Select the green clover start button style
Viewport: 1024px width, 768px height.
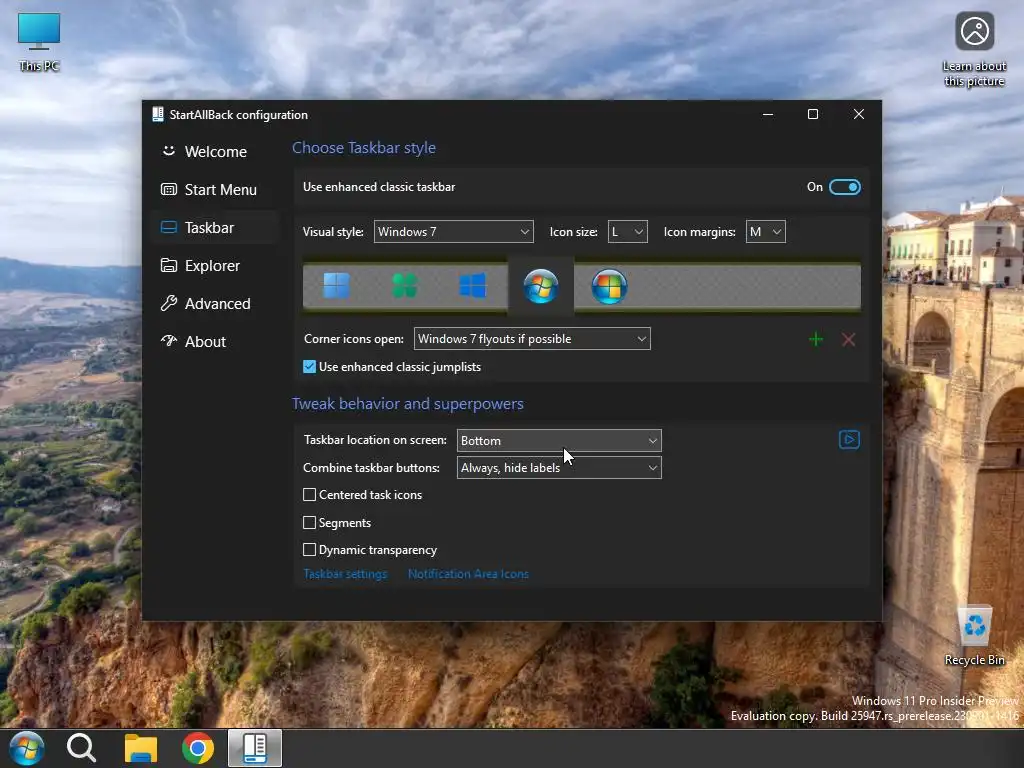[x=404, y=285]
